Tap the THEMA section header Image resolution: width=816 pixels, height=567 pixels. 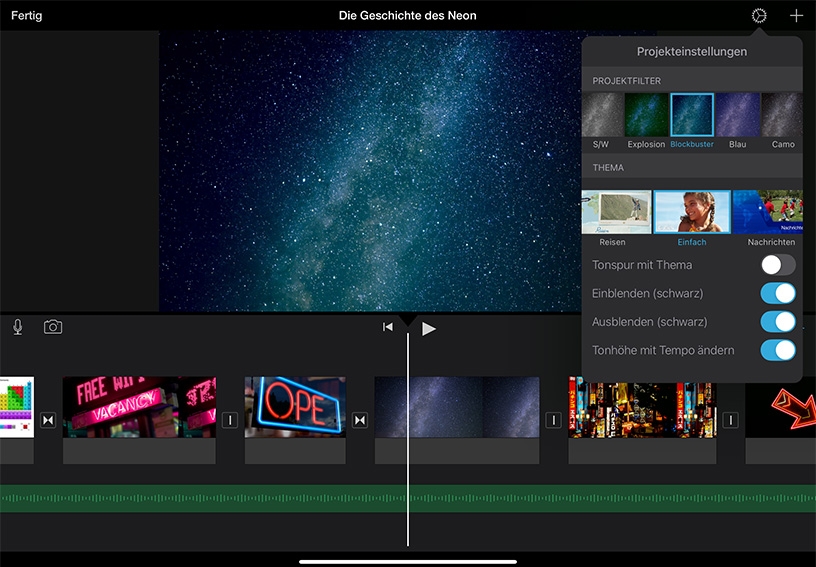(608, 167)
